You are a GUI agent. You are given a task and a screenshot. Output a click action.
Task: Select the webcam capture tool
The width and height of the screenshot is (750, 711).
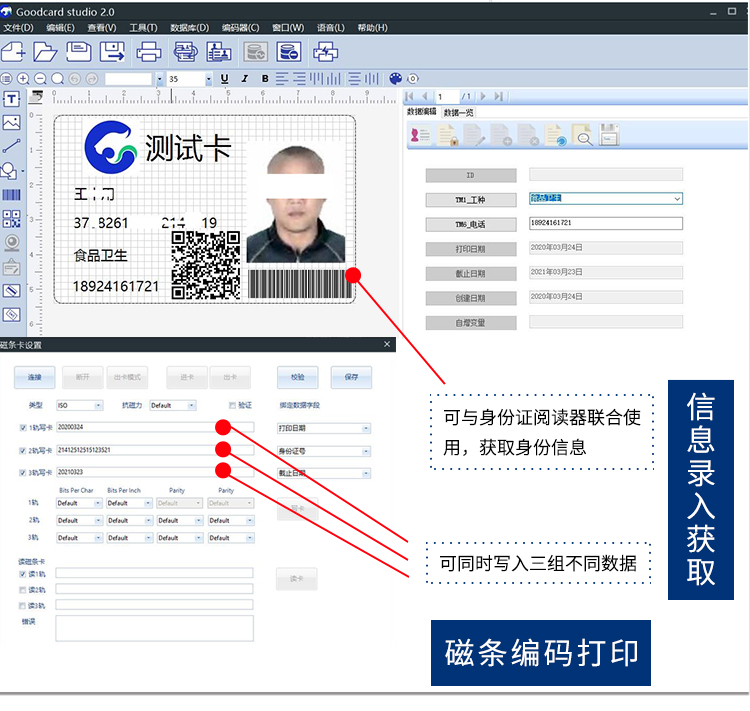[x=11, y=243]
